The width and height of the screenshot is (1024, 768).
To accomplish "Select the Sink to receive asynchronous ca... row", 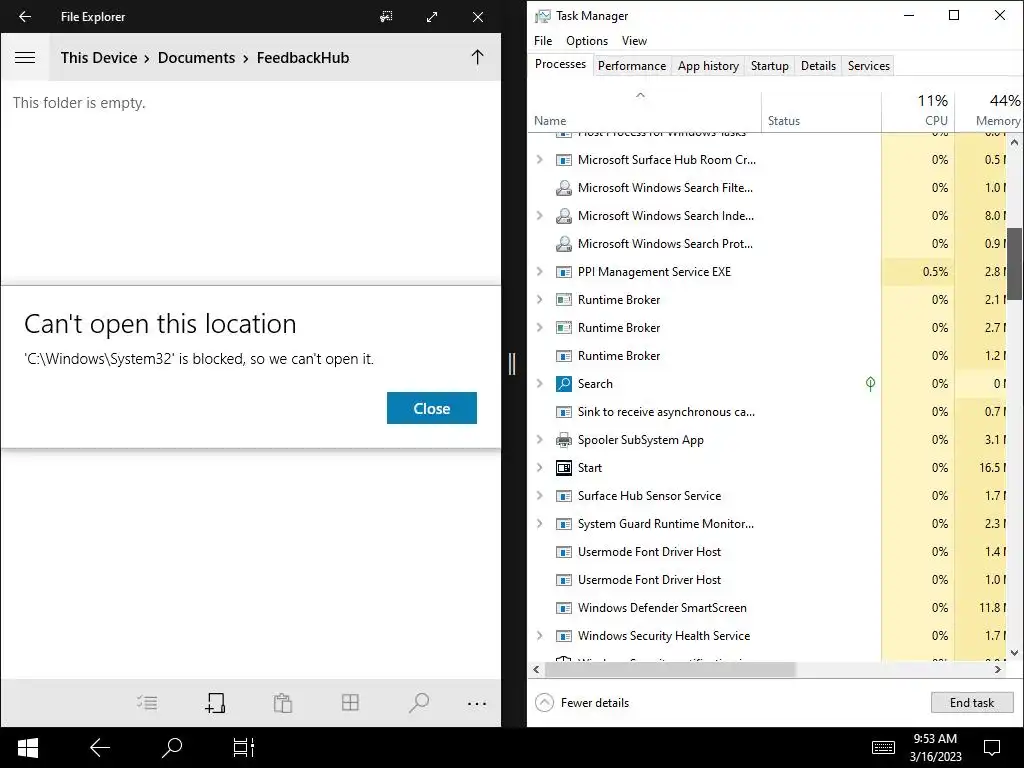I will (x=768, y=411).
